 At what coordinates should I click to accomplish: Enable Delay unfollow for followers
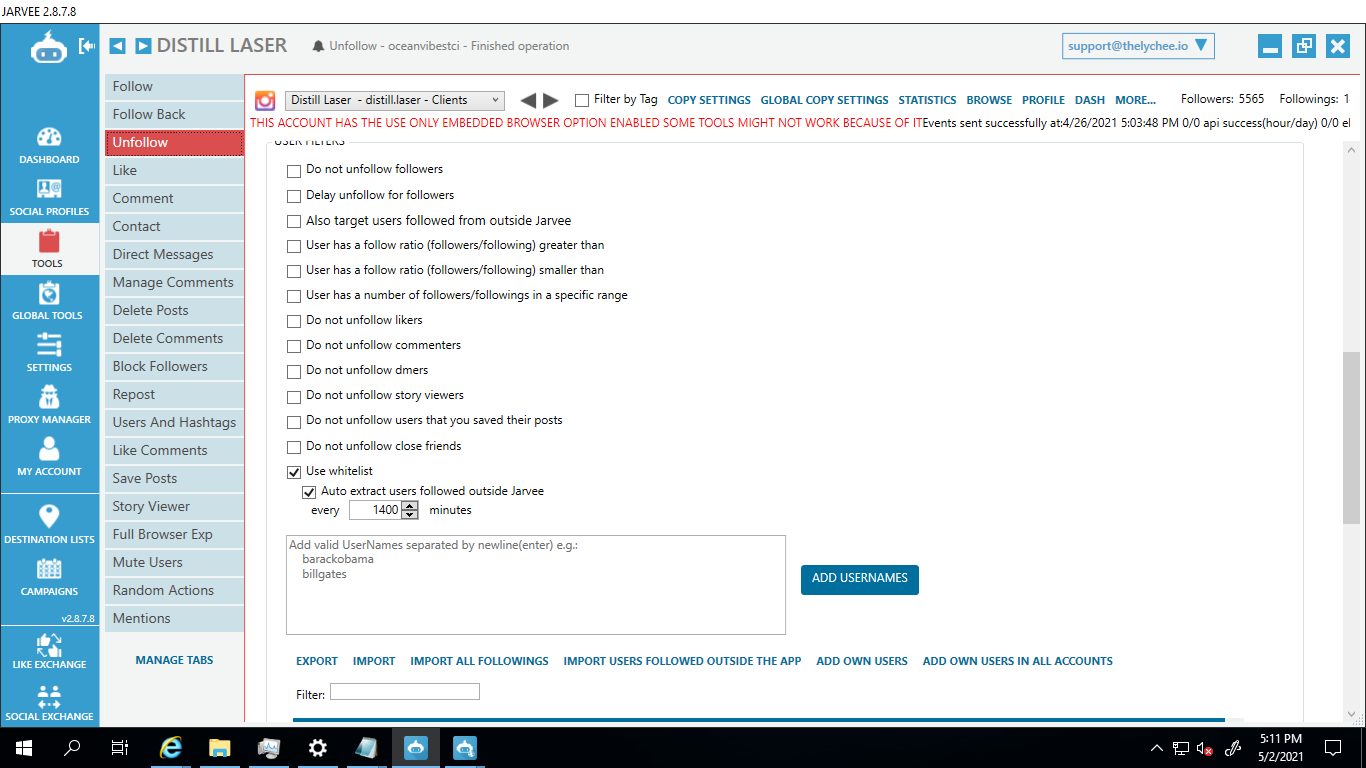tap(294, 196)
